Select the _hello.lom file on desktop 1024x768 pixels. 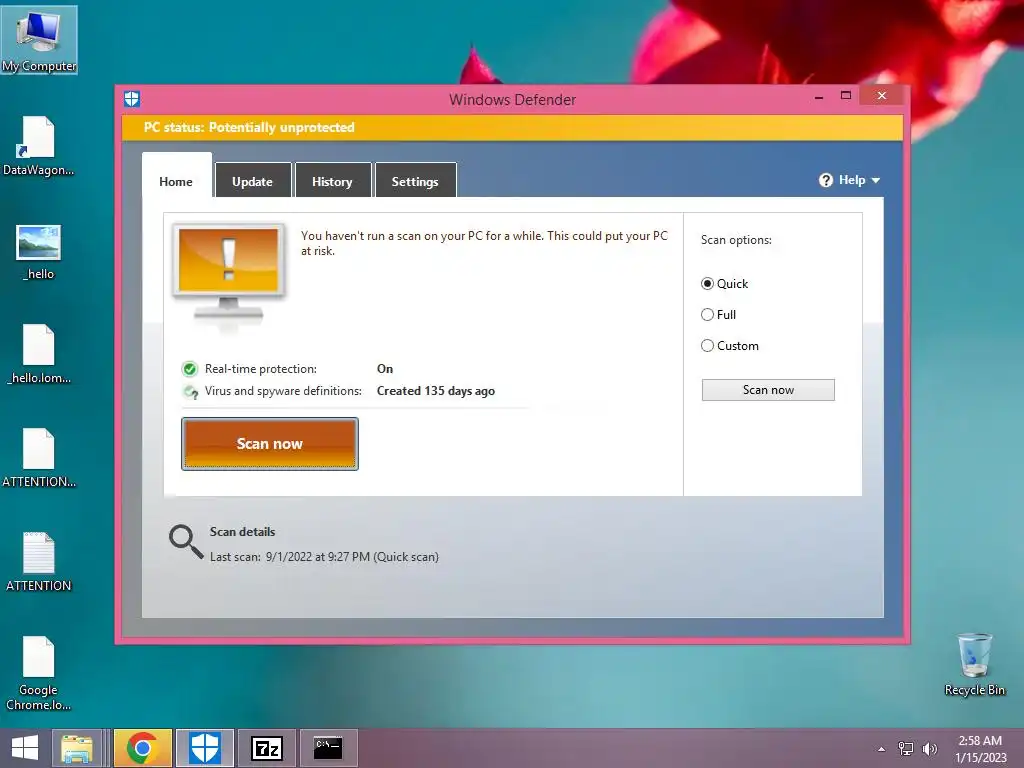pos(39,354)
